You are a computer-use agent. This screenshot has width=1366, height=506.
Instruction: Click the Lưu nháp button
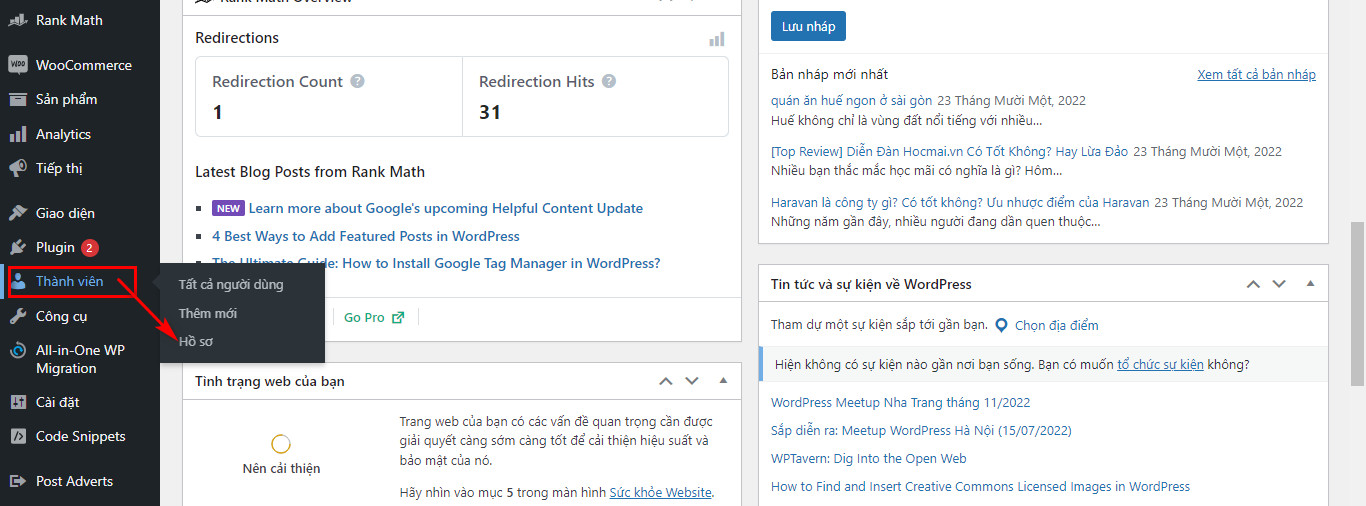(x=808, y=26)
